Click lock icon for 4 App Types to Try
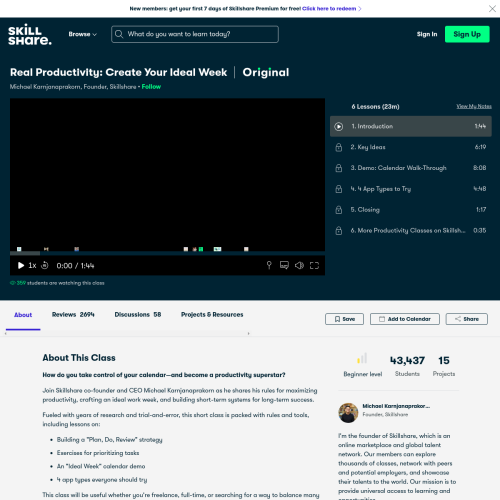The width and height of the screenshot is (500, 500). pyautogui.click(x=339, y=189)
